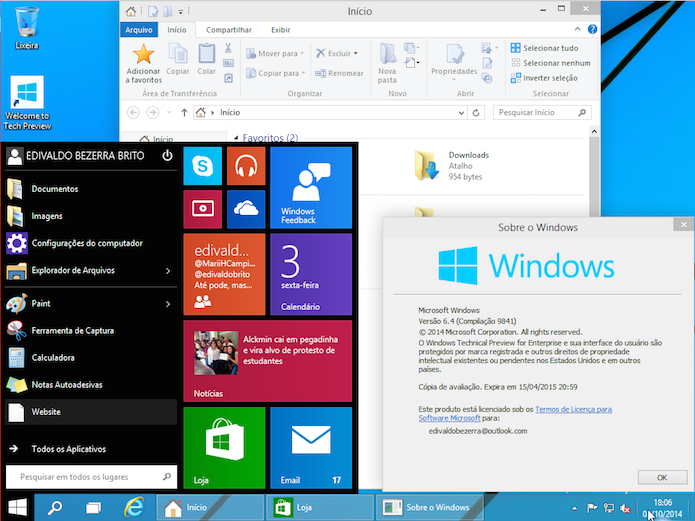Show Todos os Aplicativos
This screenshot has height=521, width=695.
coord(91,449)
